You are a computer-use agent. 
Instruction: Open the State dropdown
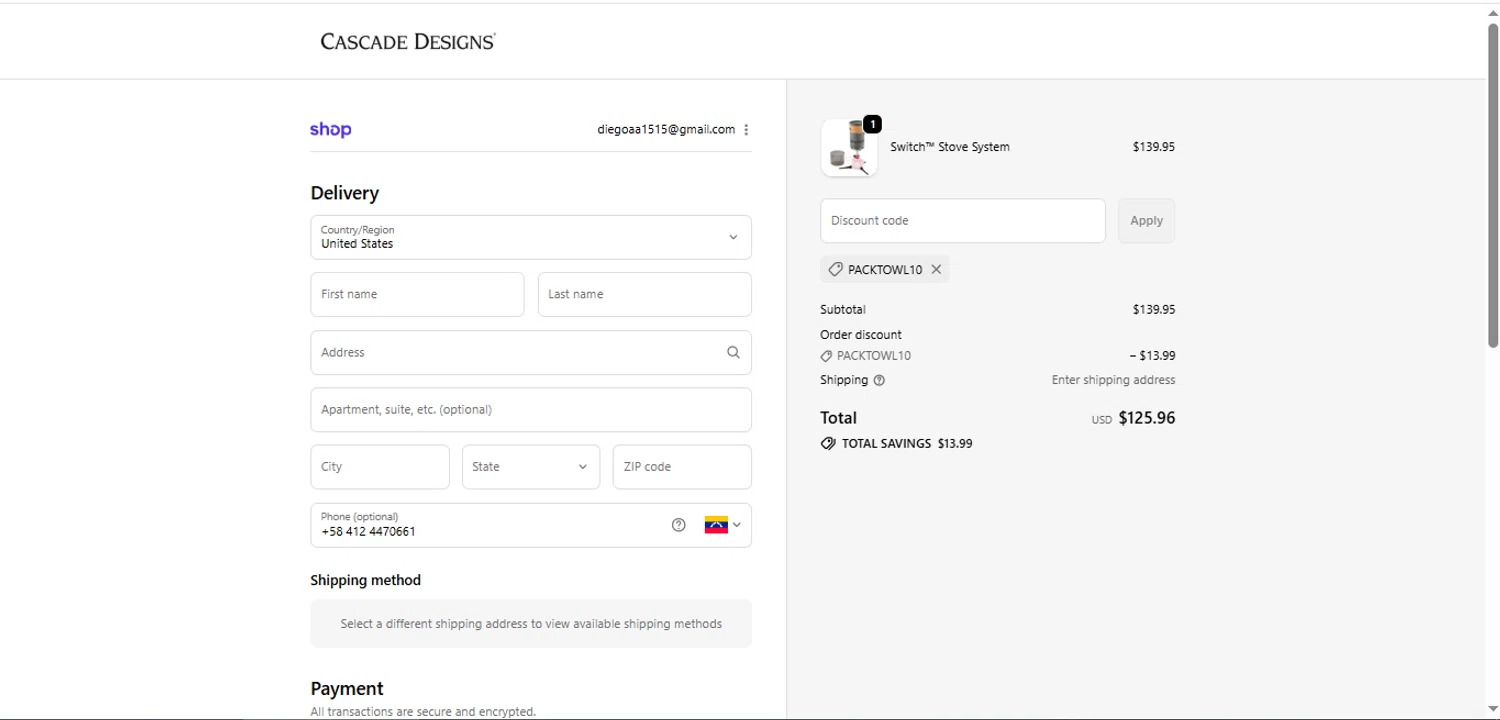(531, 467)
